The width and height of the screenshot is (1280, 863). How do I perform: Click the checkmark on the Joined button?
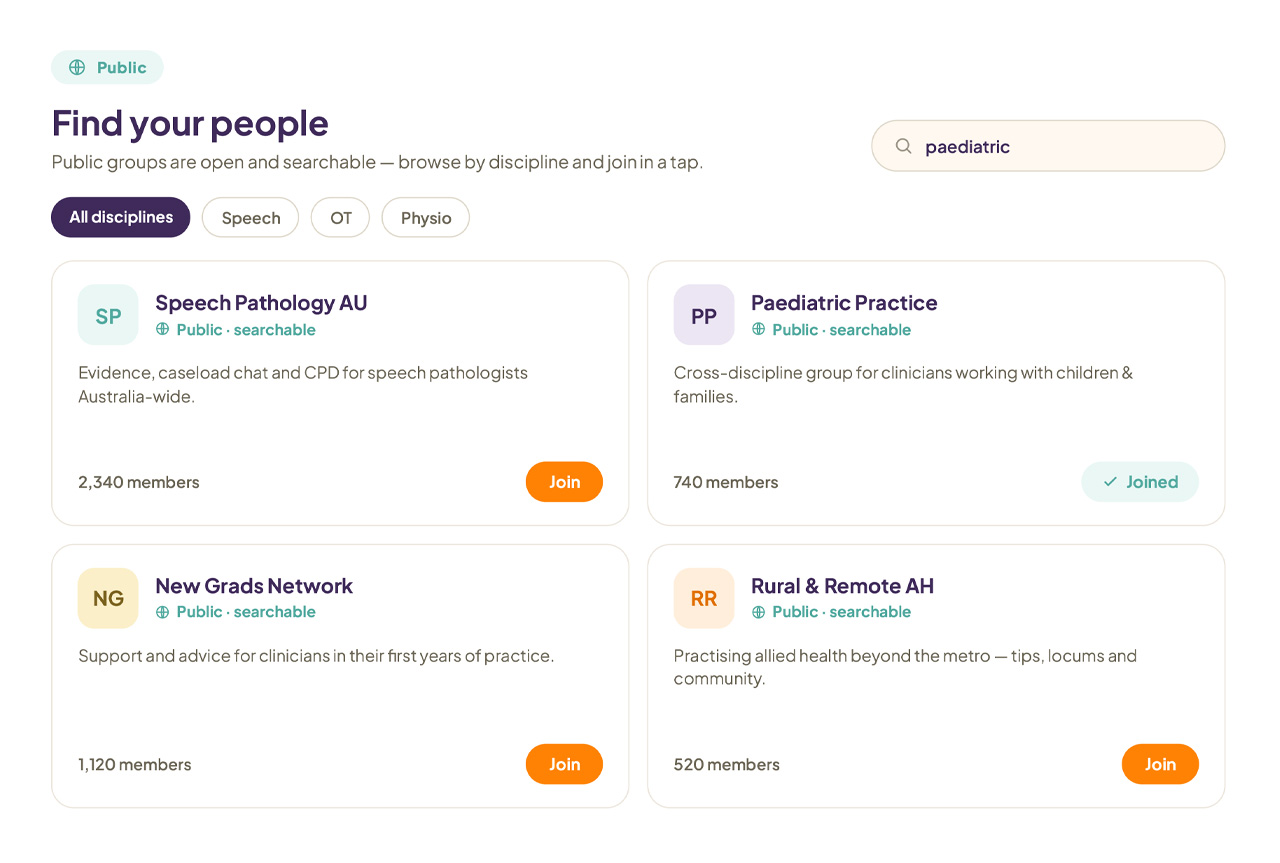1110,482
